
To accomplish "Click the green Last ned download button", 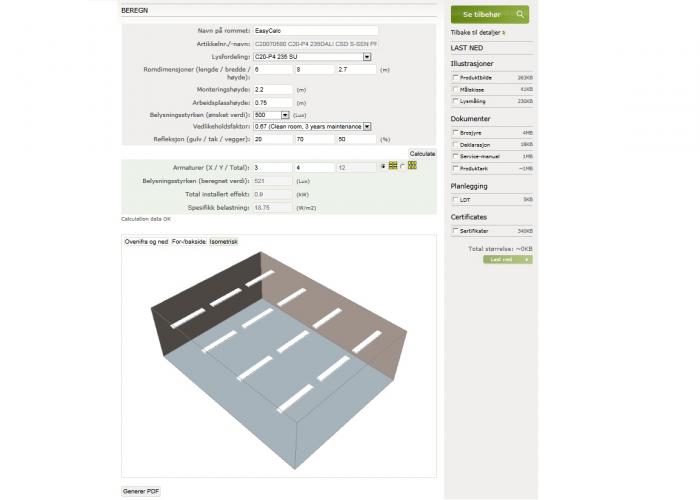I will pos(508,259).
